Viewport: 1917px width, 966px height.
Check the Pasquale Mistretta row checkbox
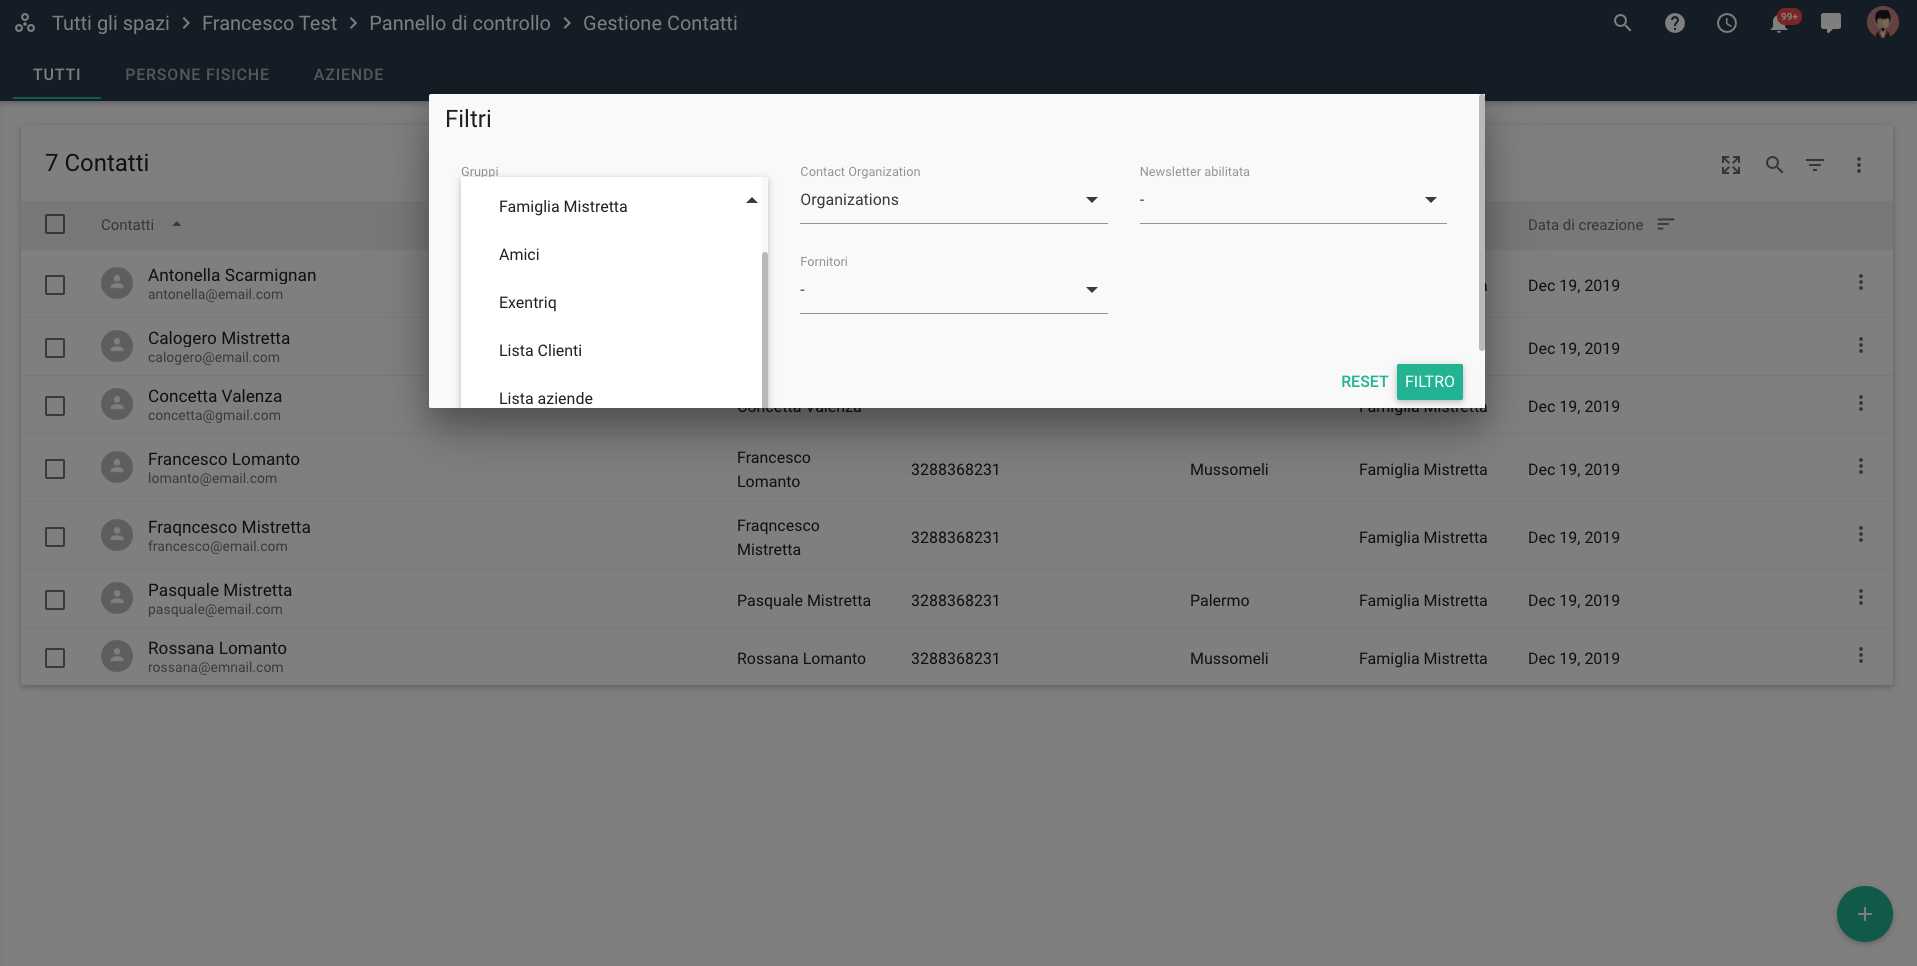pos(55,600)
